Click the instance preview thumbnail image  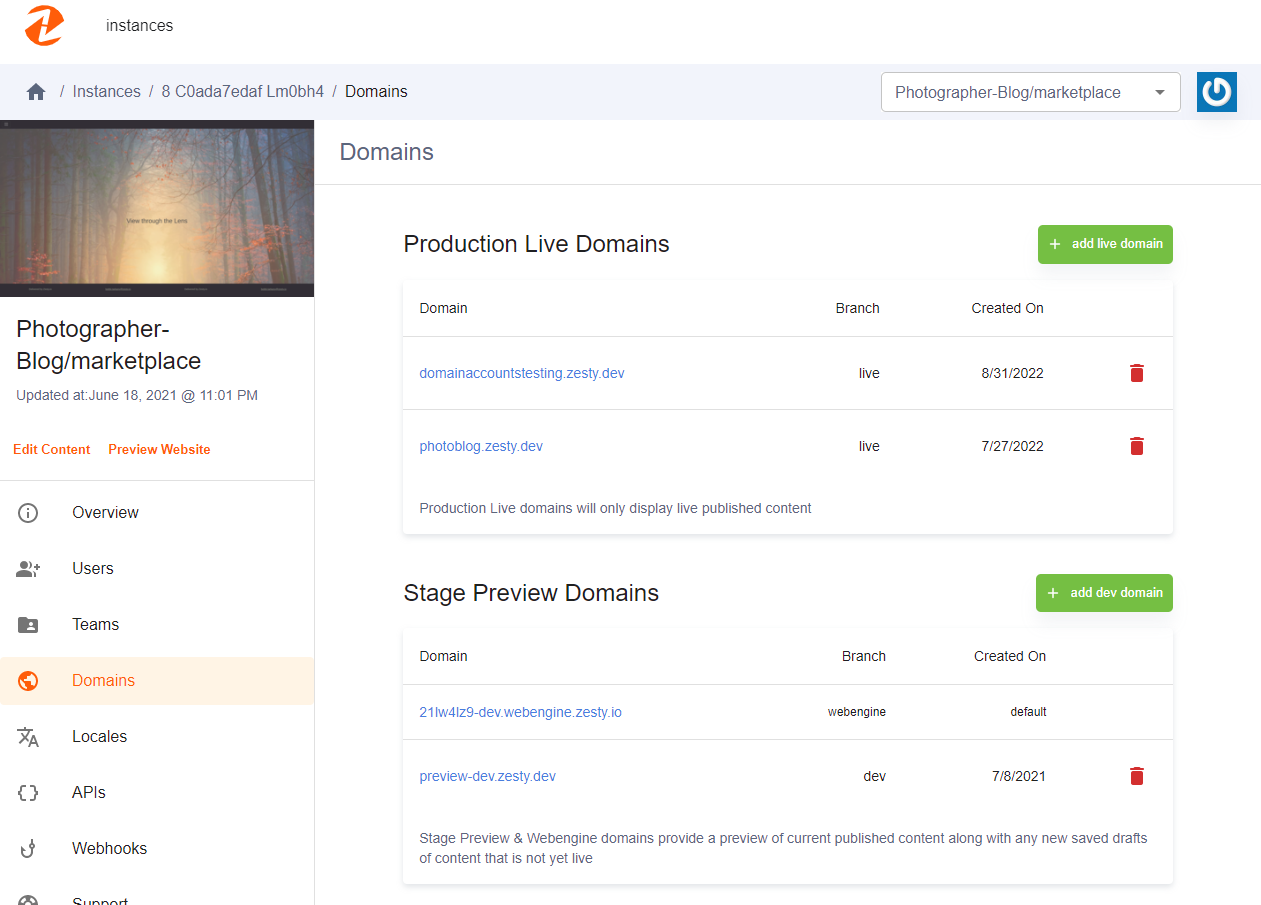[x=157, y=208]
